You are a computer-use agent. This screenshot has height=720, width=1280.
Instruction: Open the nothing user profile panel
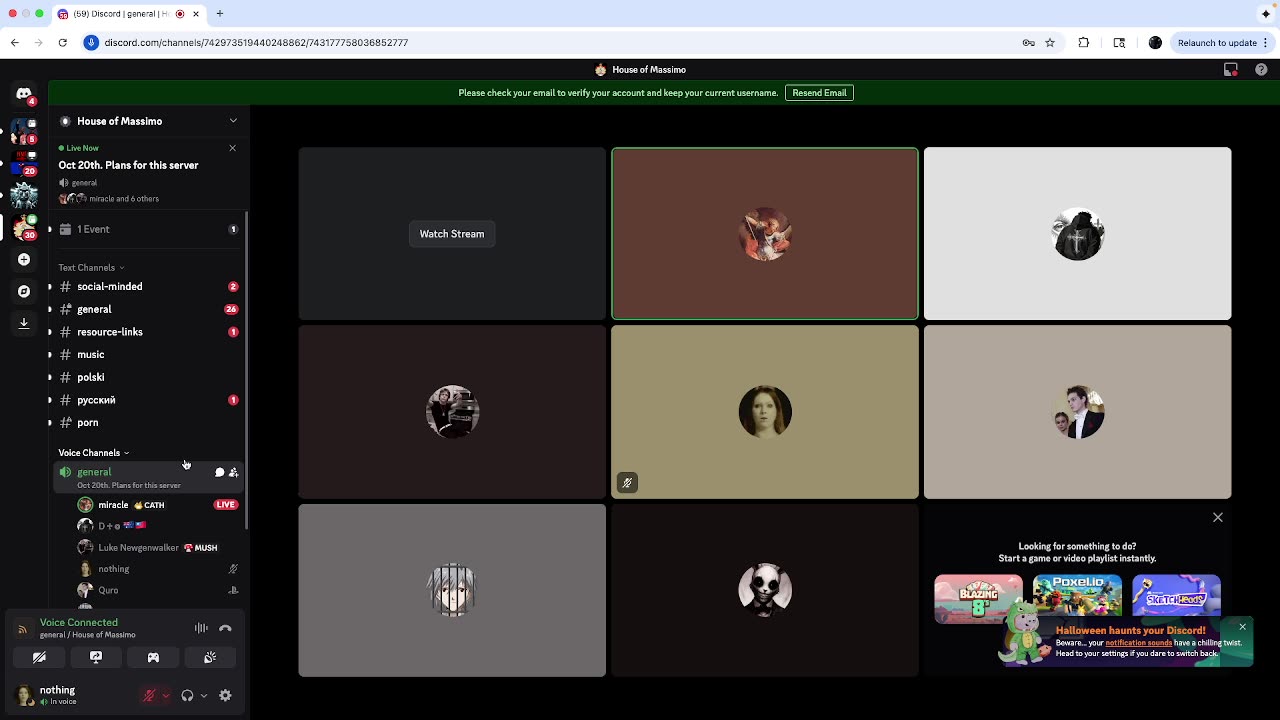[70, 695]
